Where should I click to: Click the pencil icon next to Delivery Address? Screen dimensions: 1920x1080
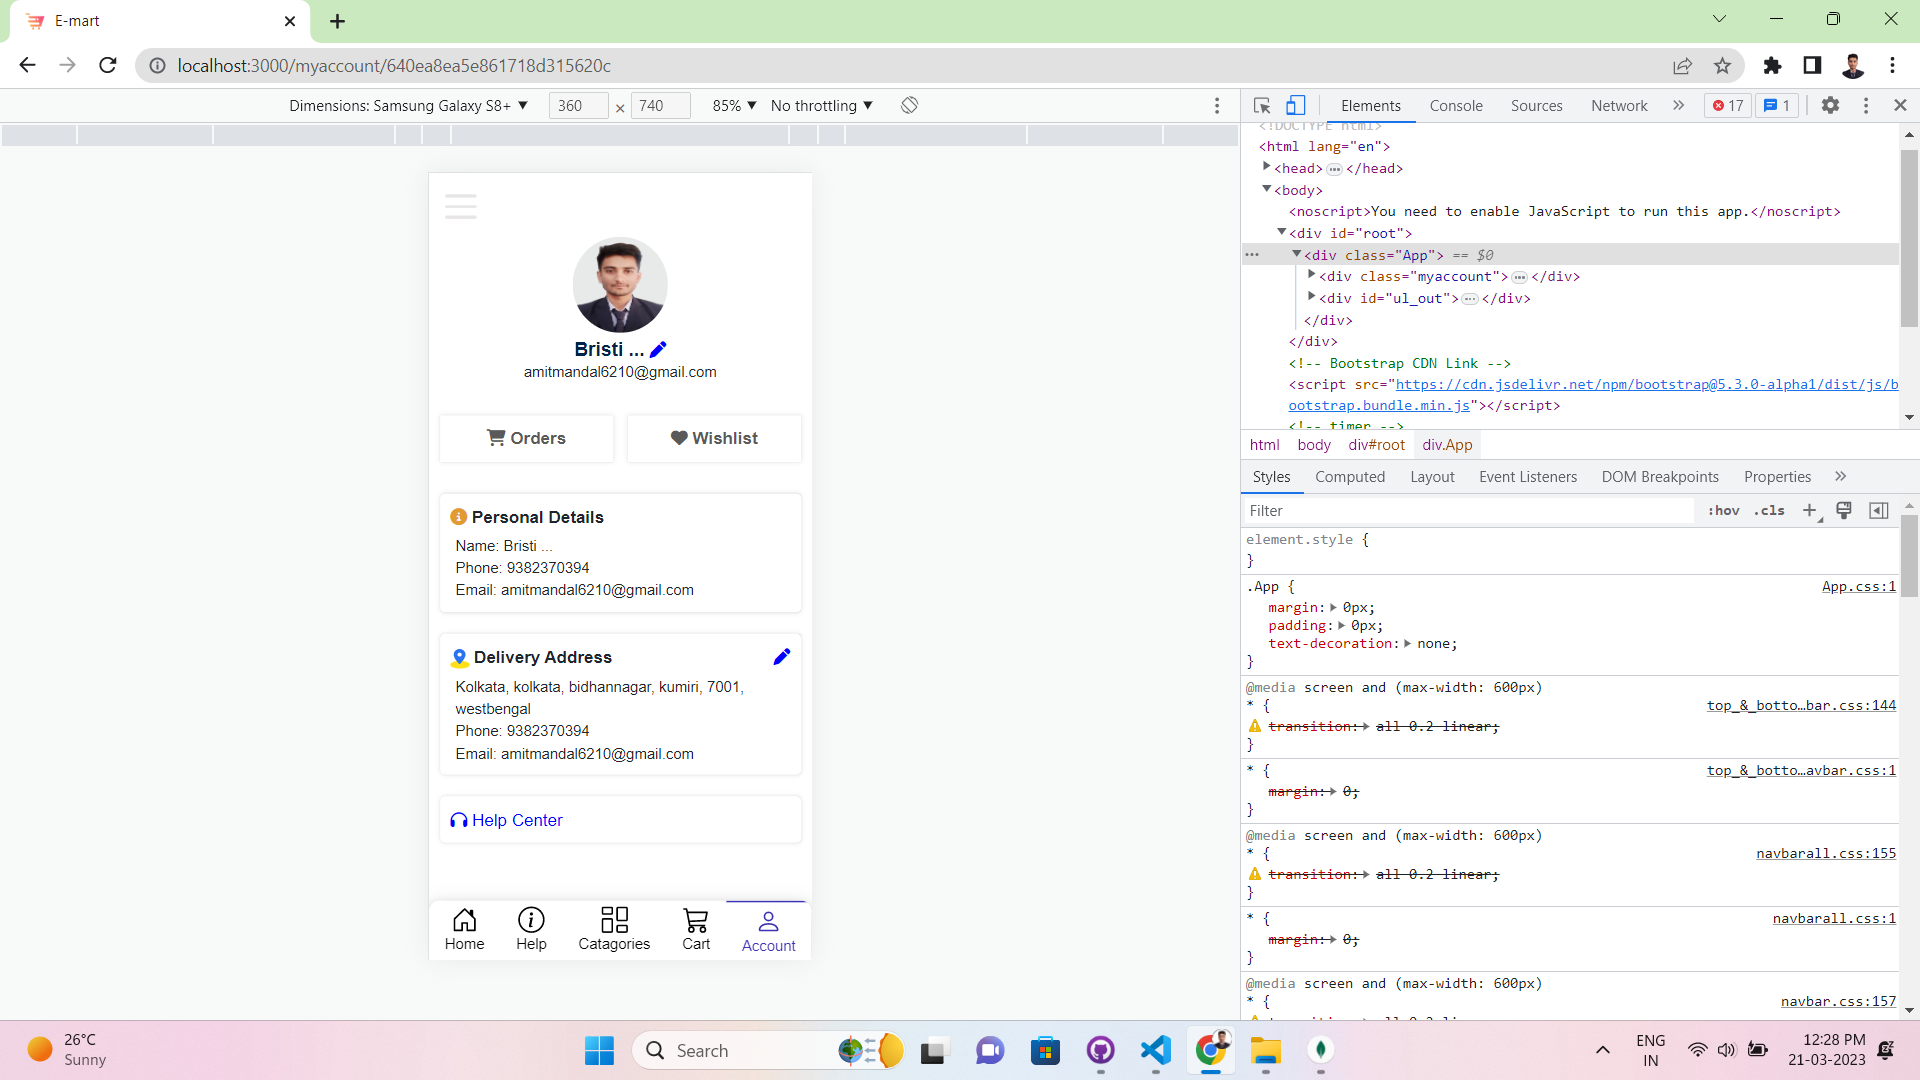(781, 657)
